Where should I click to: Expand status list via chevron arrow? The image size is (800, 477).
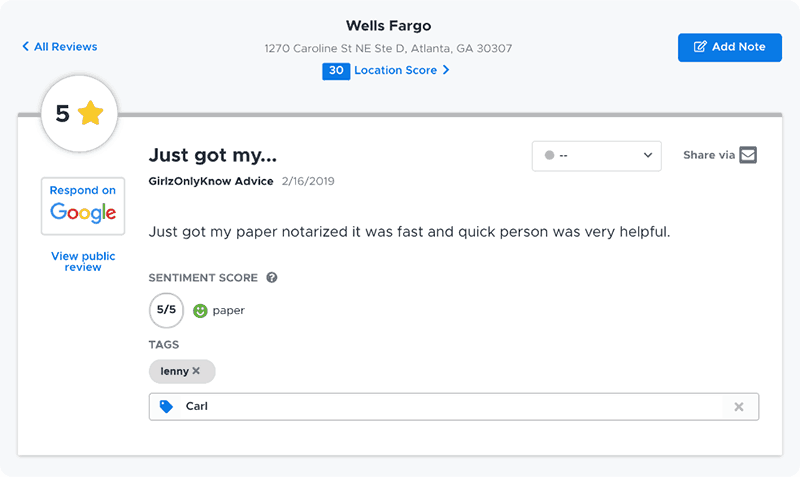[647, 155]
